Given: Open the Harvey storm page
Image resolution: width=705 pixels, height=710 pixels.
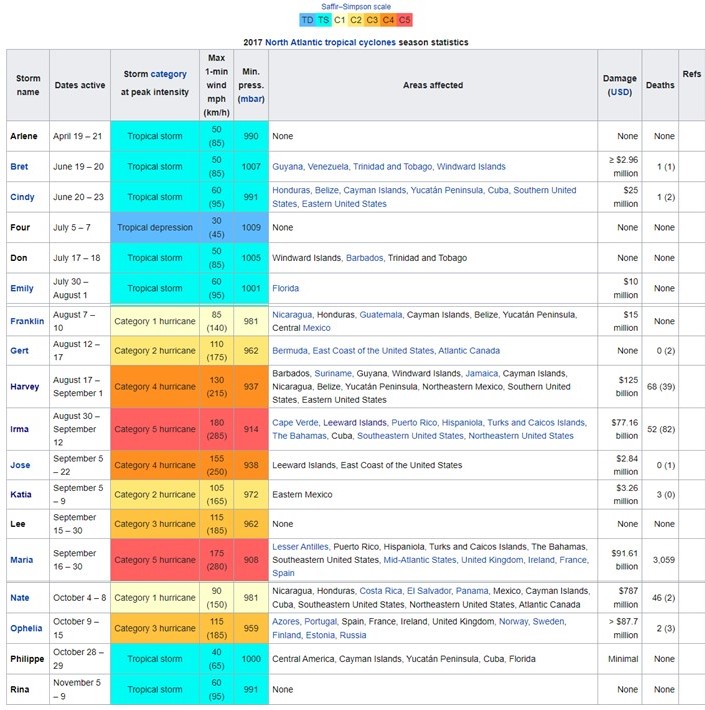Looking at the screenshot, I should tap(25, 387).
